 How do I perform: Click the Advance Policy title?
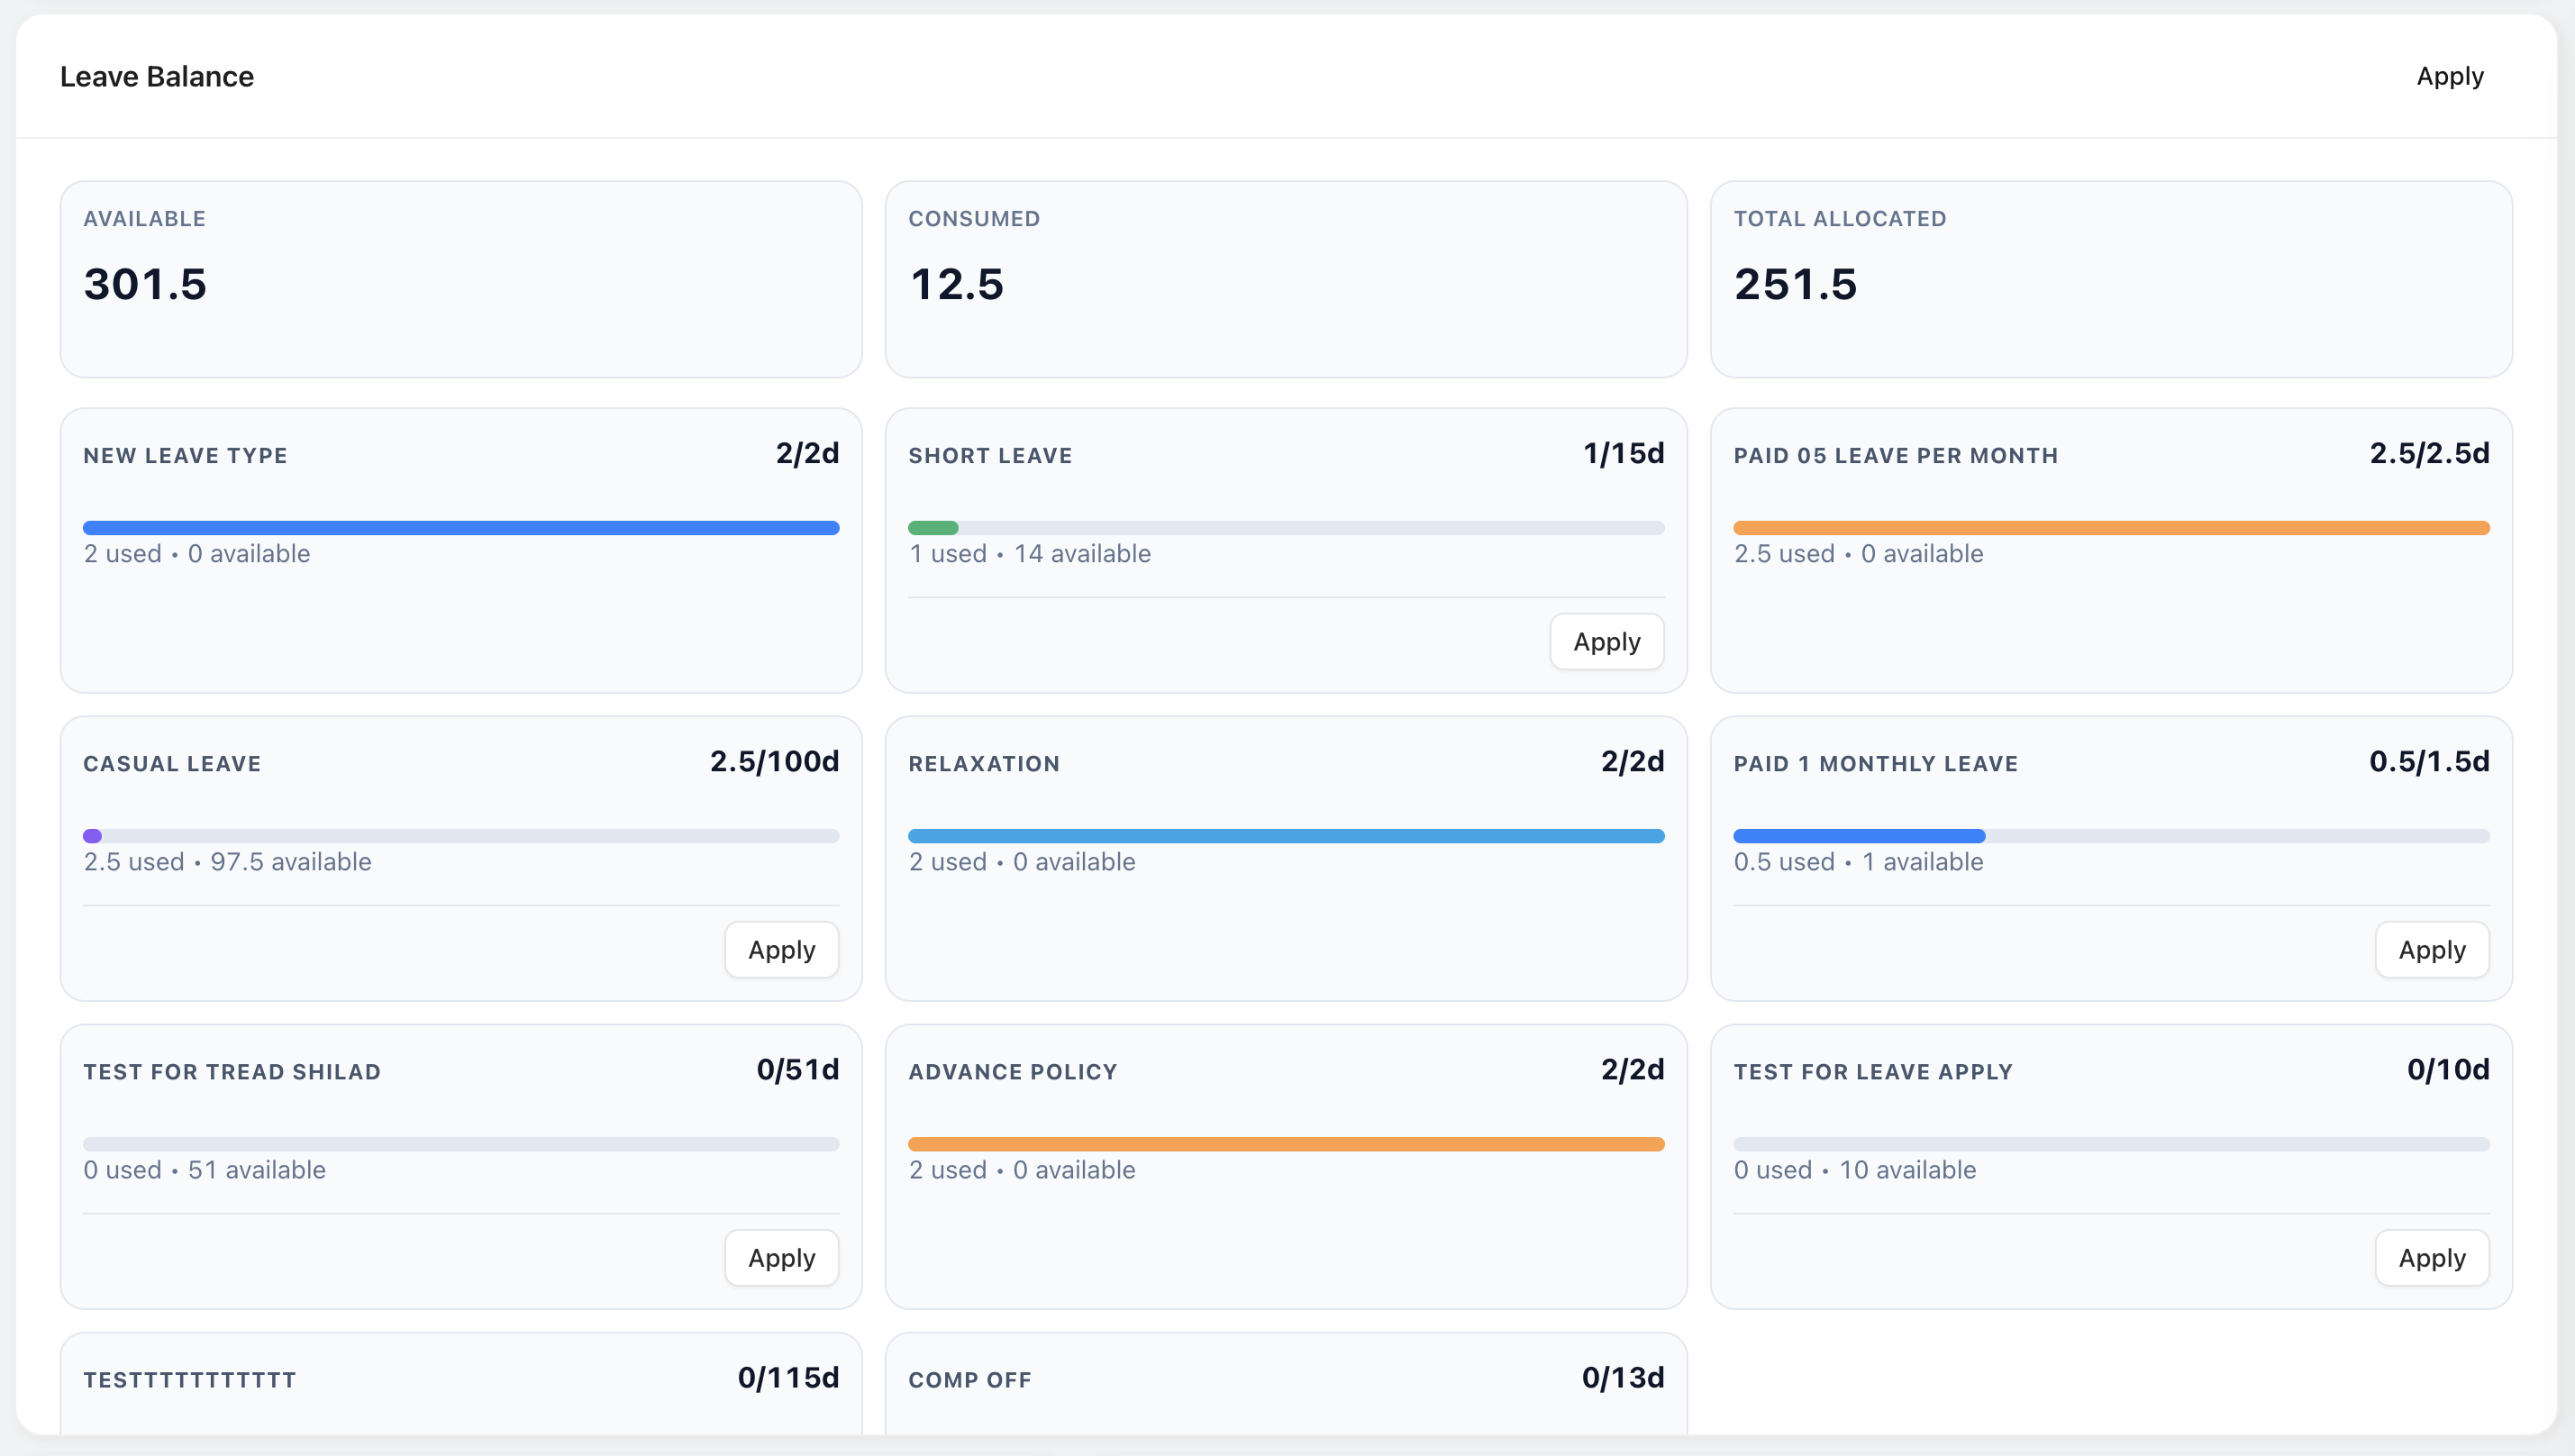pyautogui.click(x=1012, y=1072)
